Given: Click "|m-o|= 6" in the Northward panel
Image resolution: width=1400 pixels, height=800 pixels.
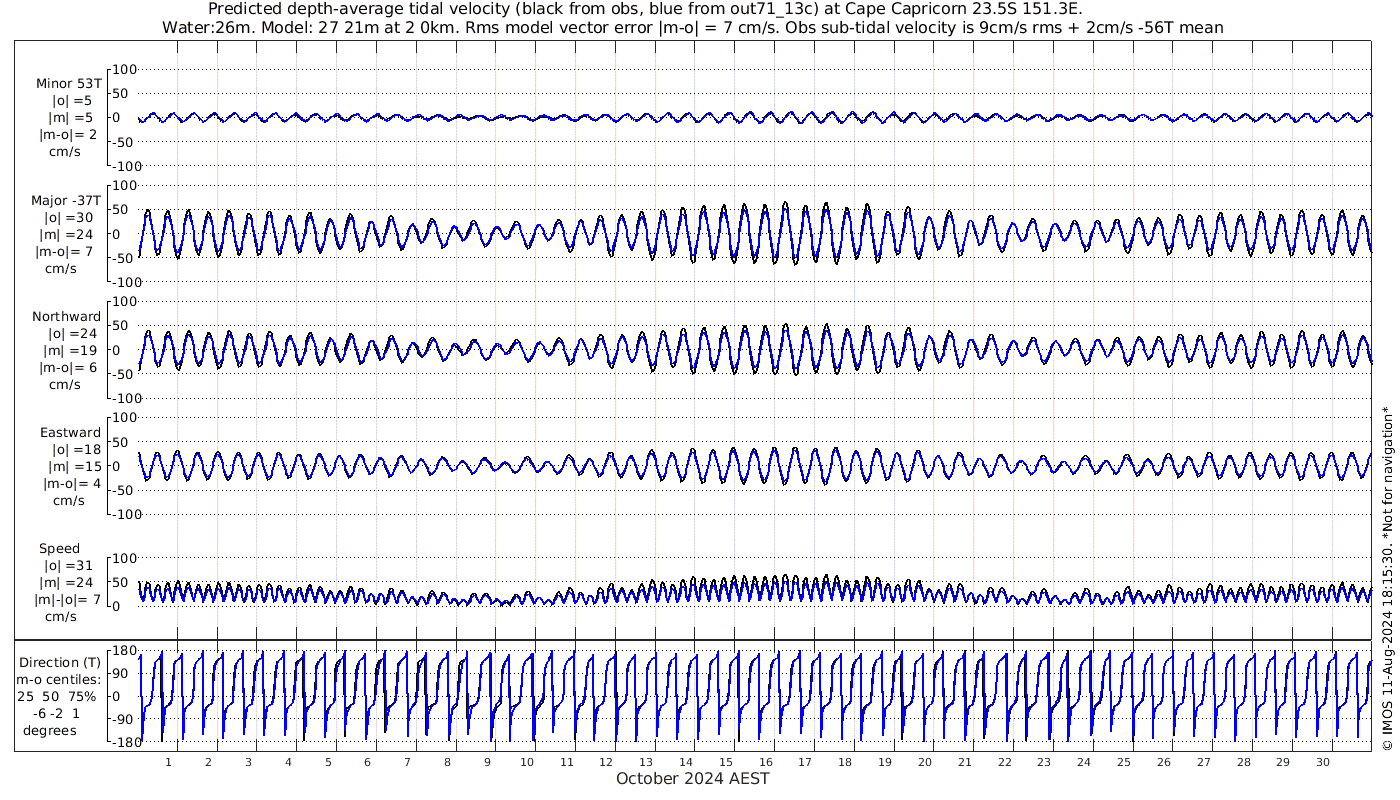Looking at the screenshot, I should (x=68, y=368).
